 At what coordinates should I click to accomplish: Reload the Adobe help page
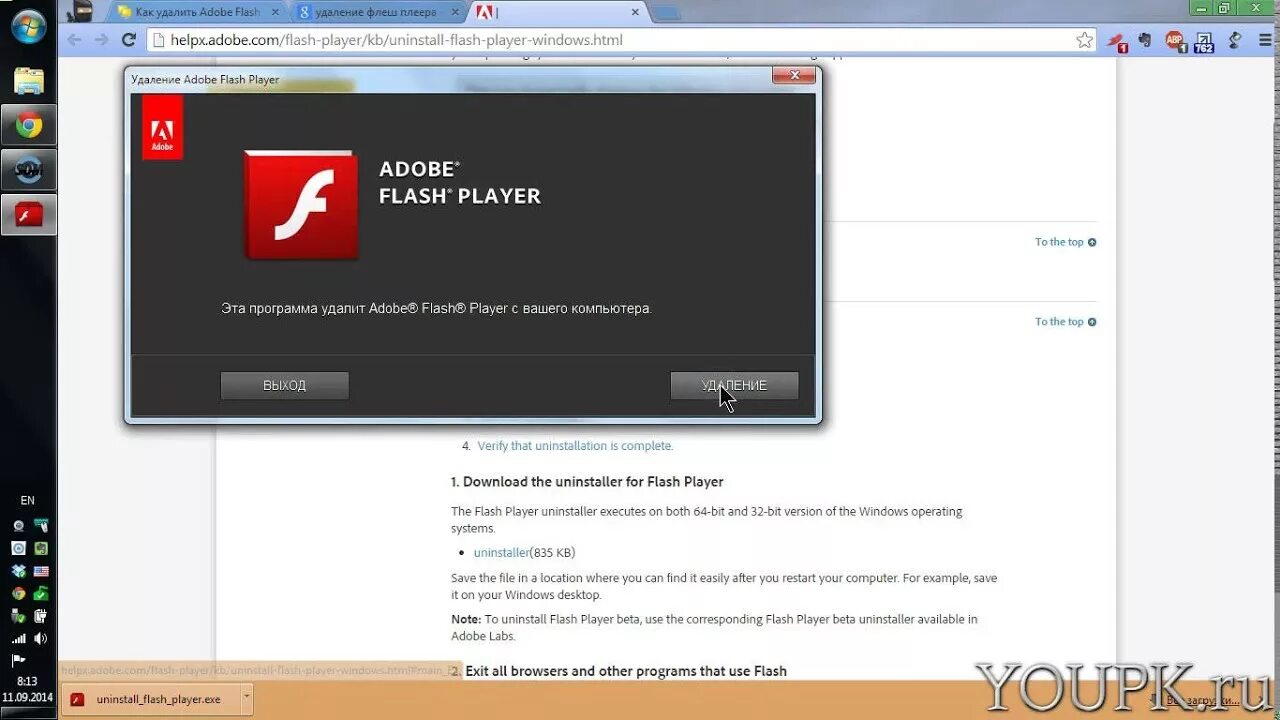(x=128, y=40)
